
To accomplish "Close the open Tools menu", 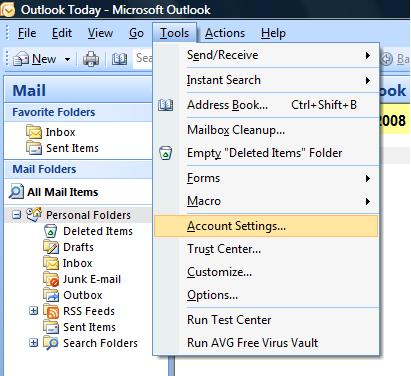I will click(x=174, y=33).
